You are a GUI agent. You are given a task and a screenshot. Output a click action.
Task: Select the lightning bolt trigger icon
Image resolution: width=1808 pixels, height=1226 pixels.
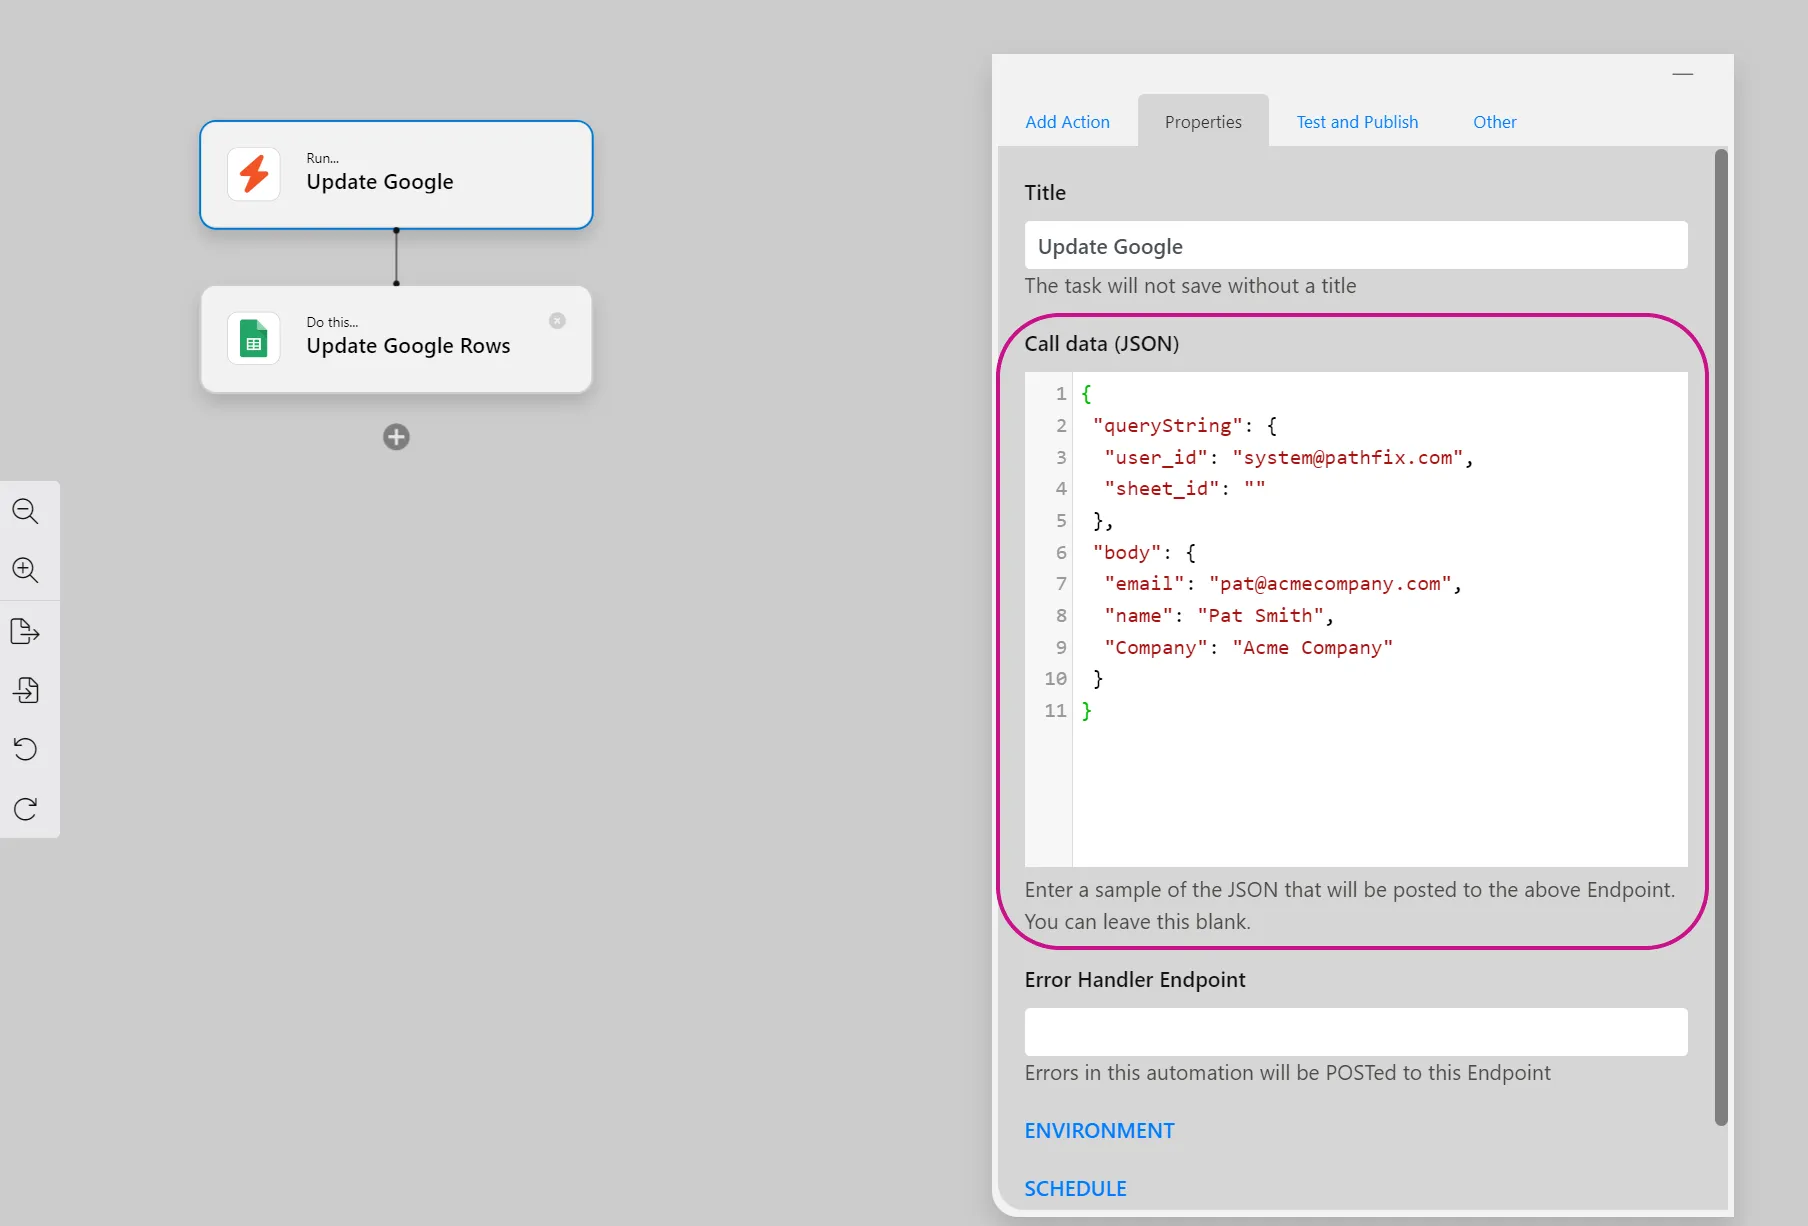[x=254, y=174]
